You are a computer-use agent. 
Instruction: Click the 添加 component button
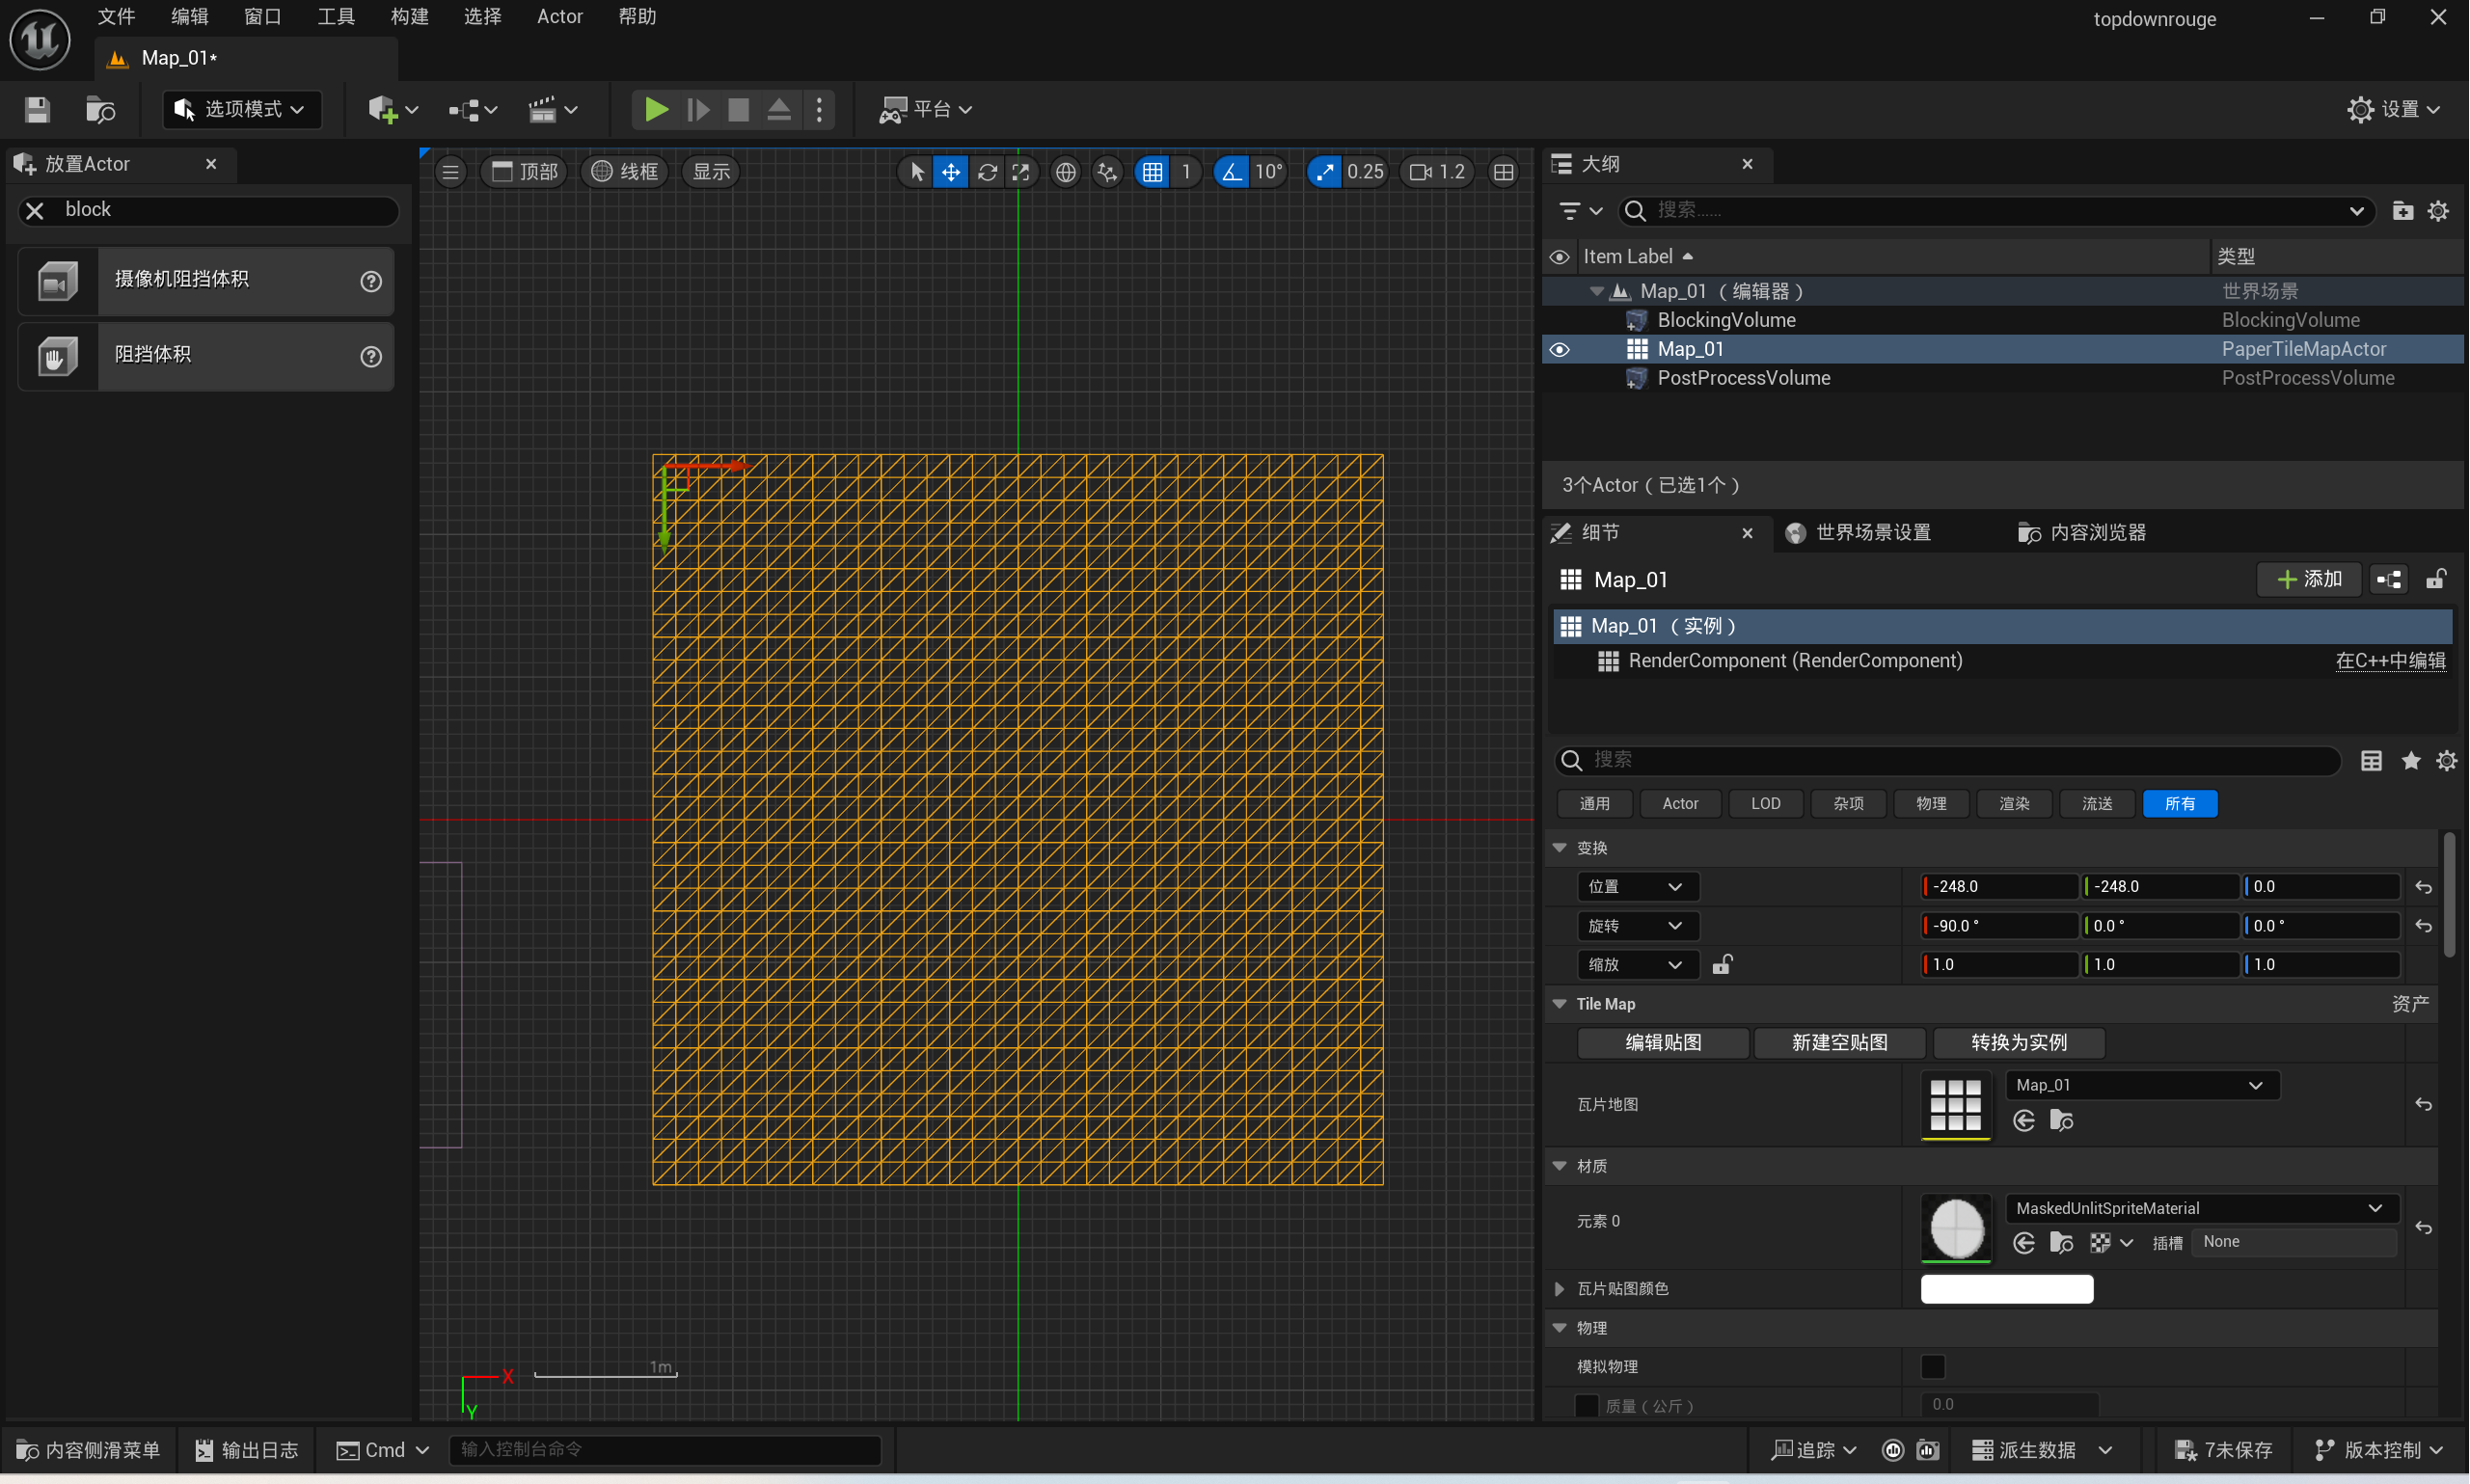point(2308,579)
